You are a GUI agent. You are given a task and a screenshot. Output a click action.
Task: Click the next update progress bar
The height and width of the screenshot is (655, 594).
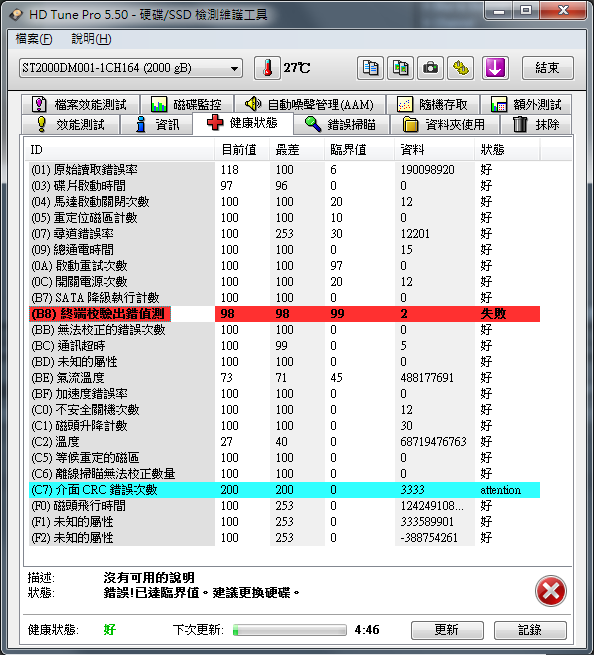click(x=289, y=630)
